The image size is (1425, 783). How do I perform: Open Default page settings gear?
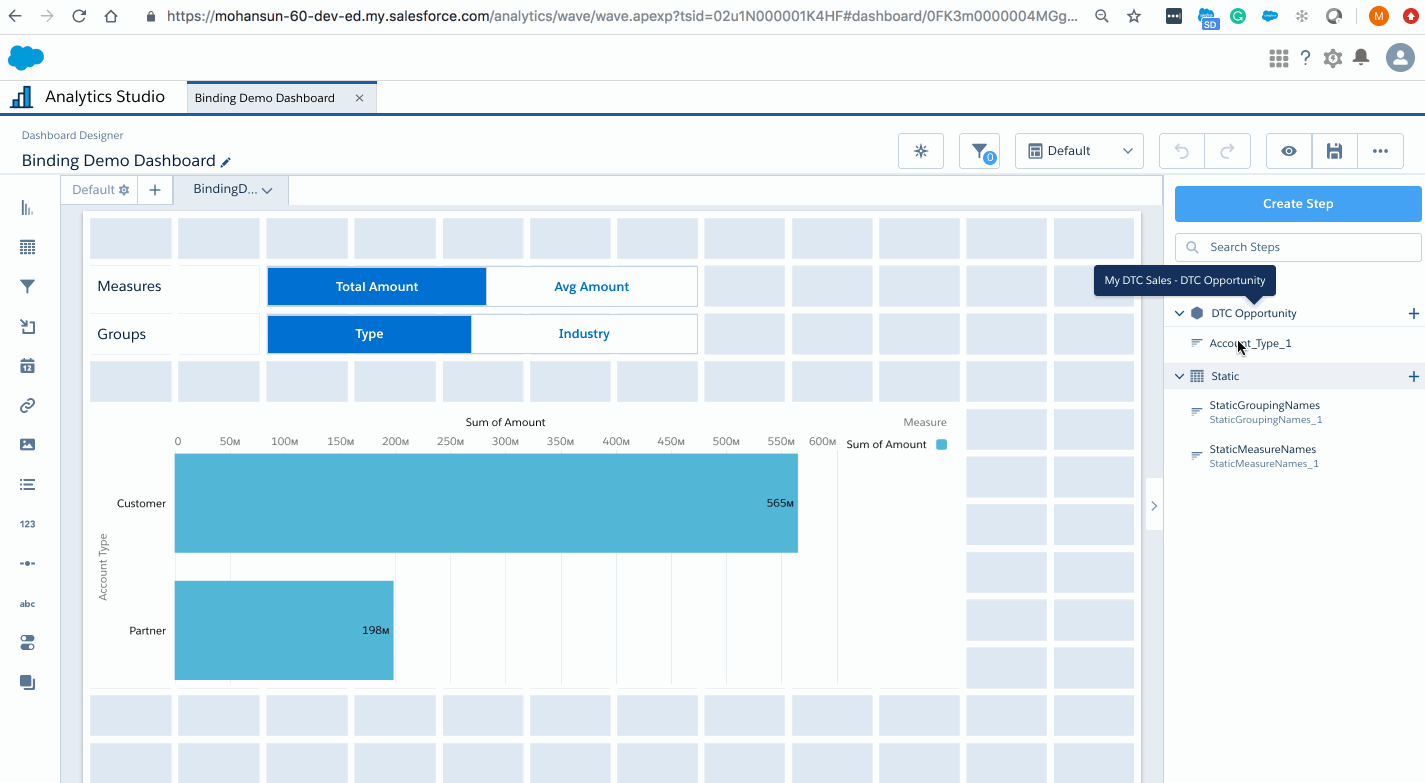click(124, 190)
